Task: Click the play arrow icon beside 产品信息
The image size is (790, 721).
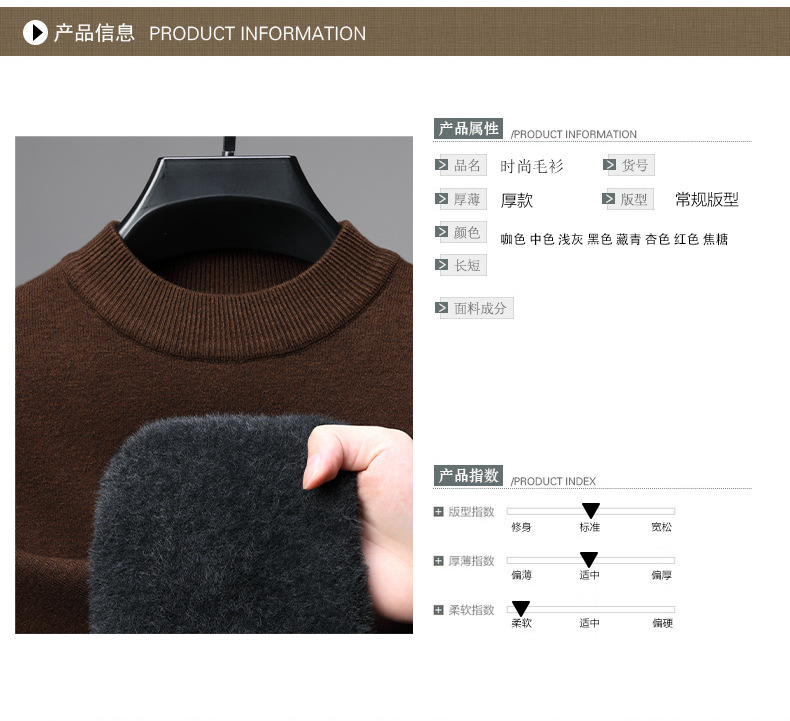Action: (x=35, y=33)
